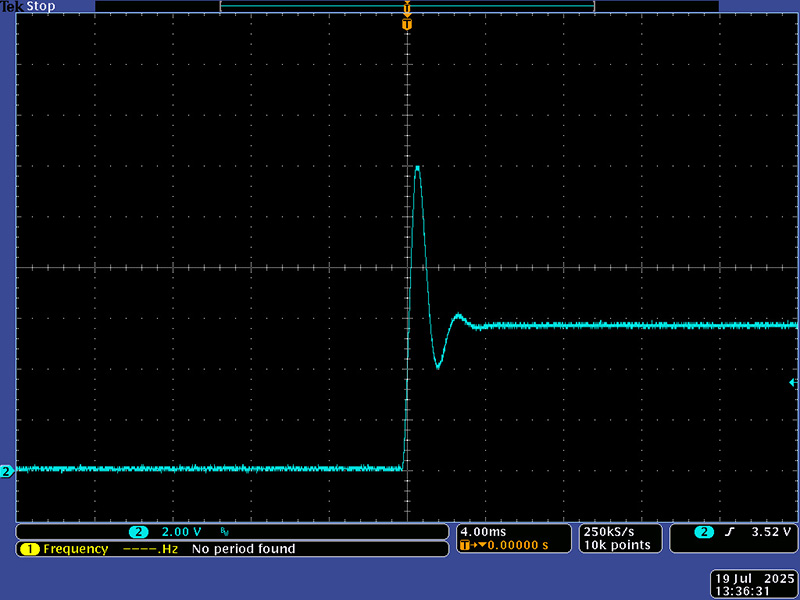Click the orange trigger delay T icon
This screenshot has width=800, height=600.
tap(465, 546)
